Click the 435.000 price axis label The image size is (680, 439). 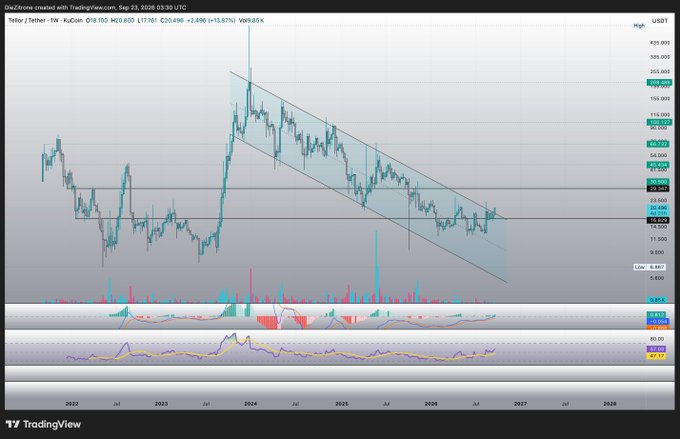pyautogui.click(x=660, y=43)
